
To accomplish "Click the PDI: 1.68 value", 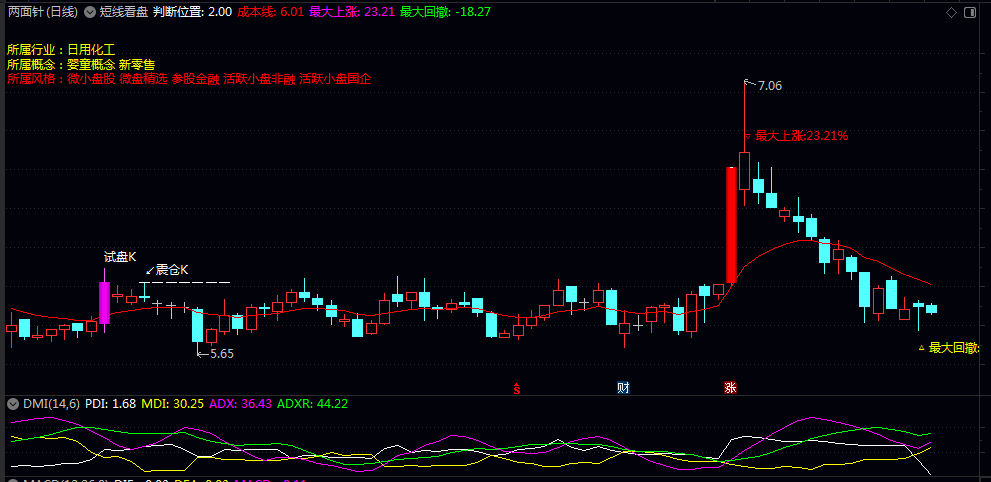I will coord(110,404).
